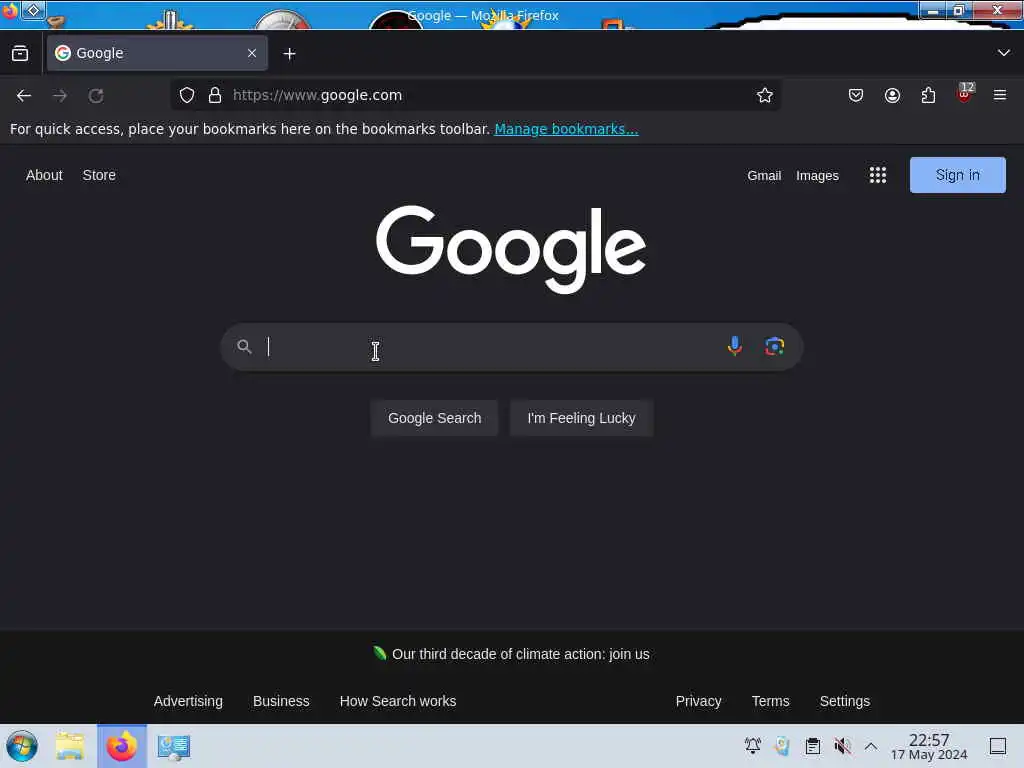Open How Search works link
This screenshot has width=1024, height=768.
(x=398, y=701)
